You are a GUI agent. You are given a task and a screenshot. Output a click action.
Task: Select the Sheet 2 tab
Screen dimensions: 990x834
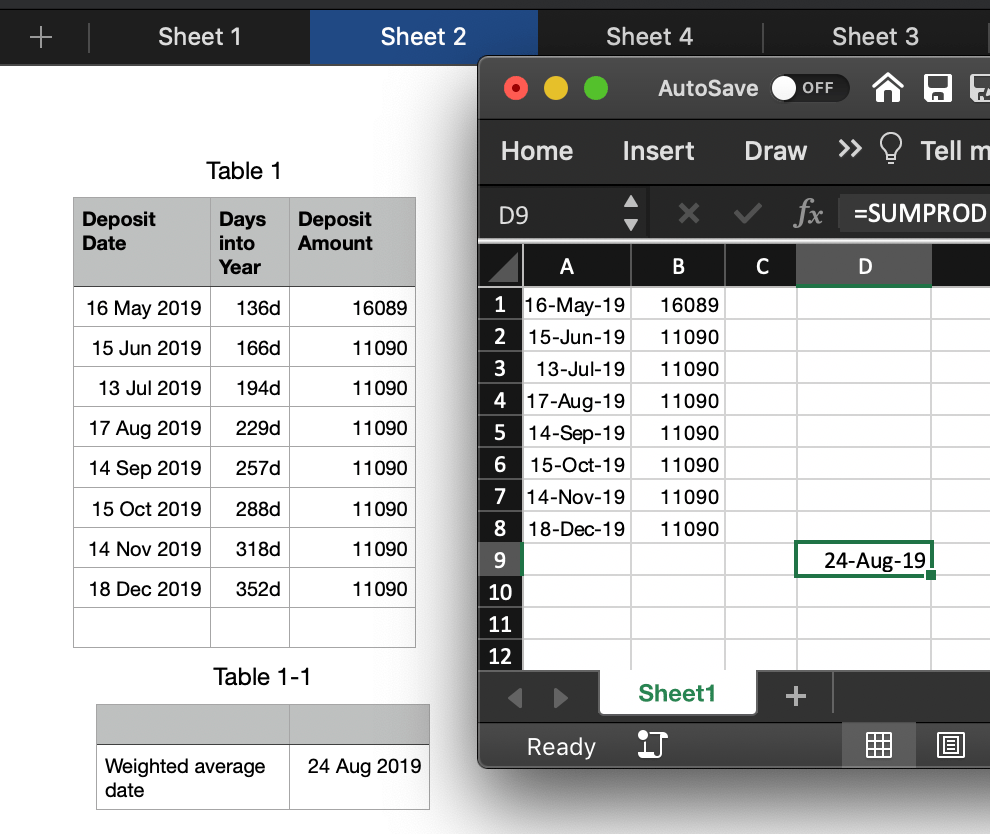(x=424, y=37)
